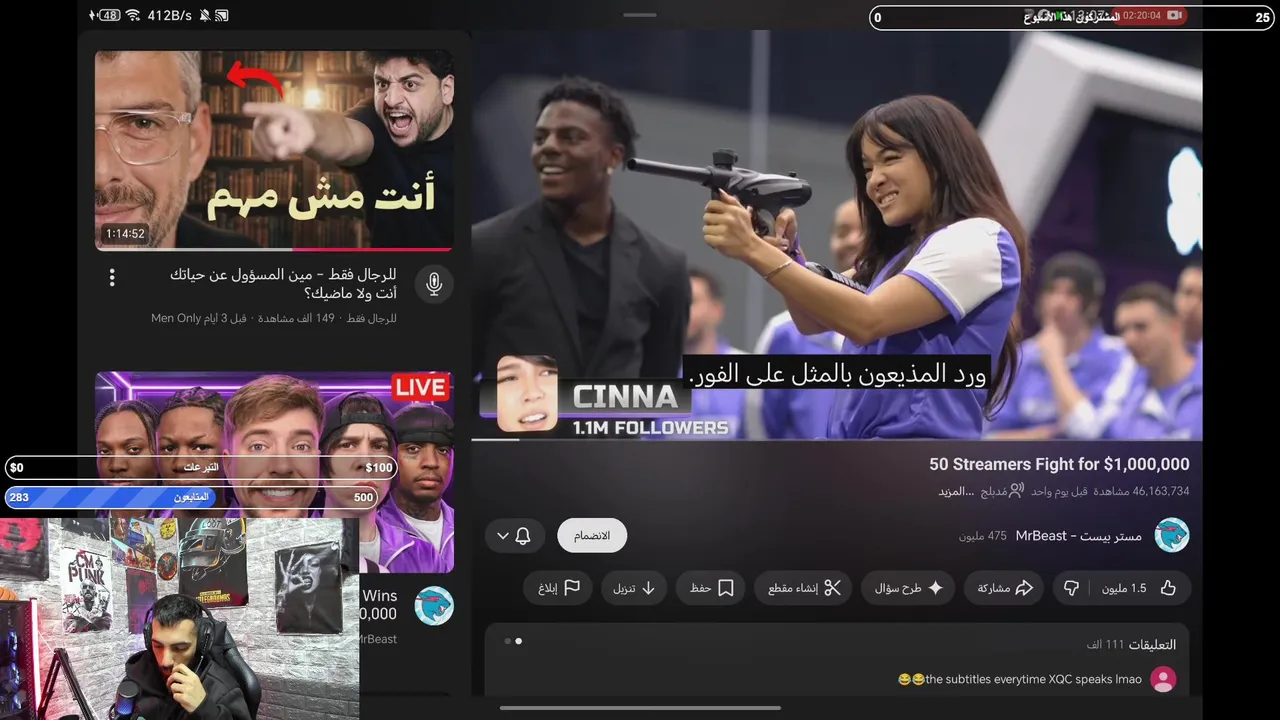
Task: Tap the main video player
Action: click(x=836, y=235)
